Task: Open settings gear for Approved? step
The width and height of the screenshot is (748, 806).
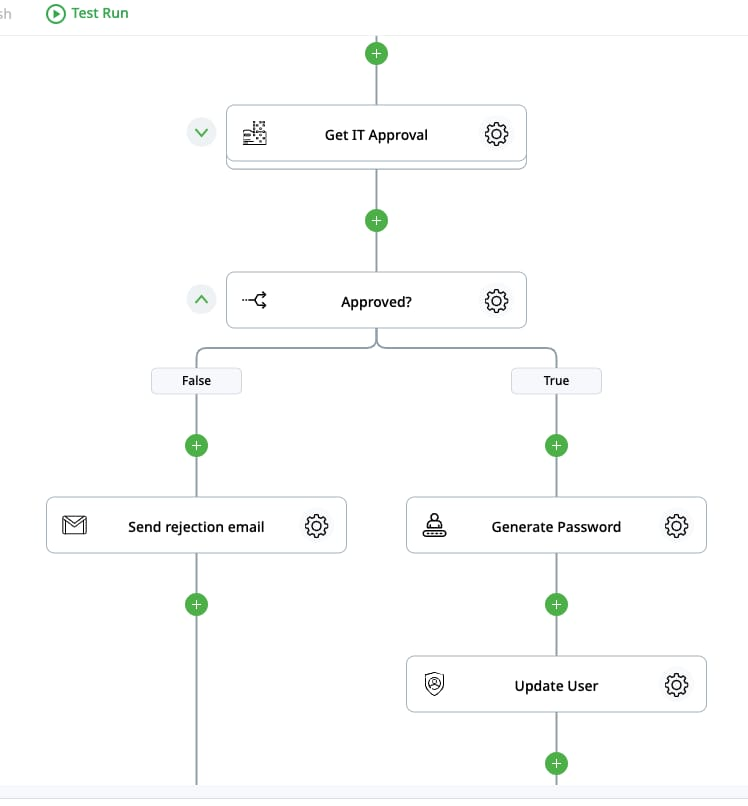Action: click(x=496, y=300)
